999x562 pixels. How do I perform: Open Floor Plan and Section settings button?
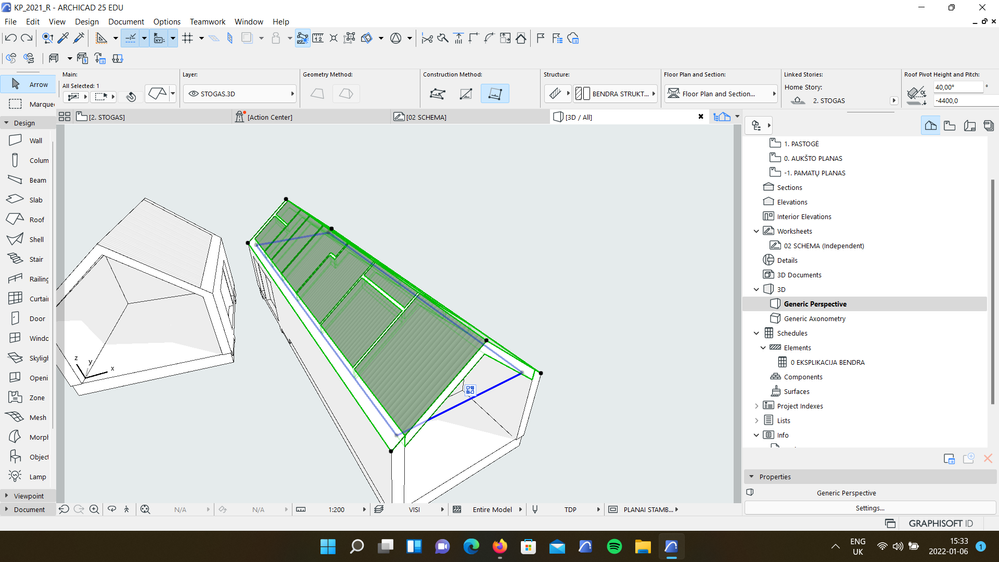point(722,94)
